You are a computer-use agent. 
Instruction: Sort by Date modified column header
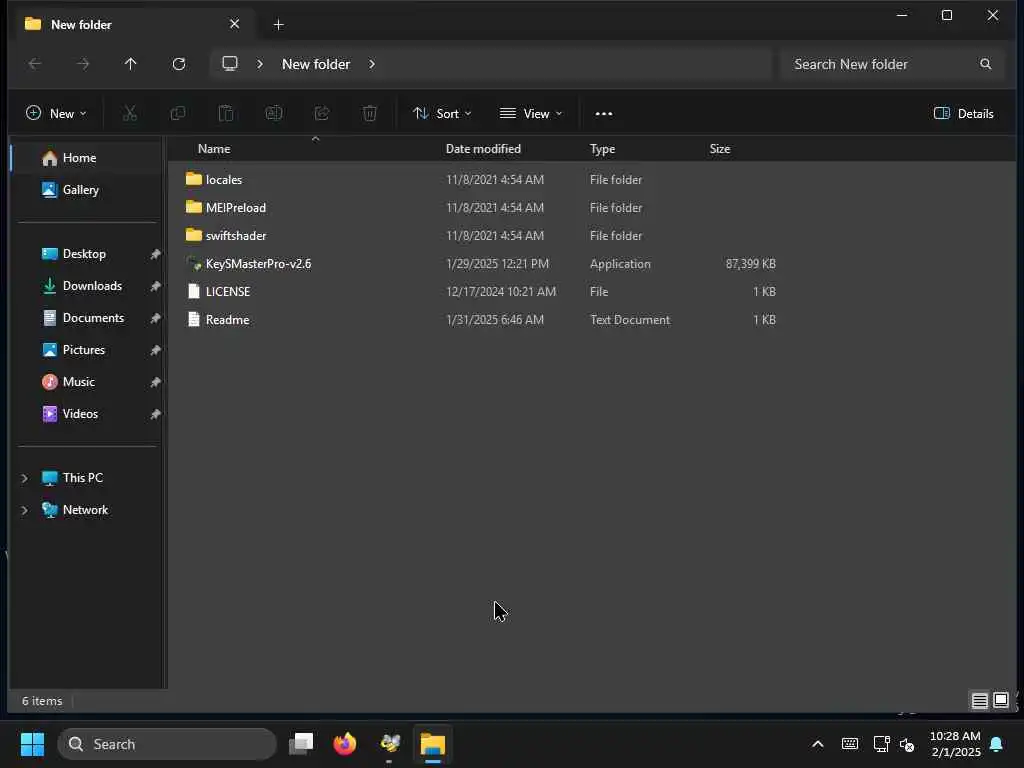point(483,149)
